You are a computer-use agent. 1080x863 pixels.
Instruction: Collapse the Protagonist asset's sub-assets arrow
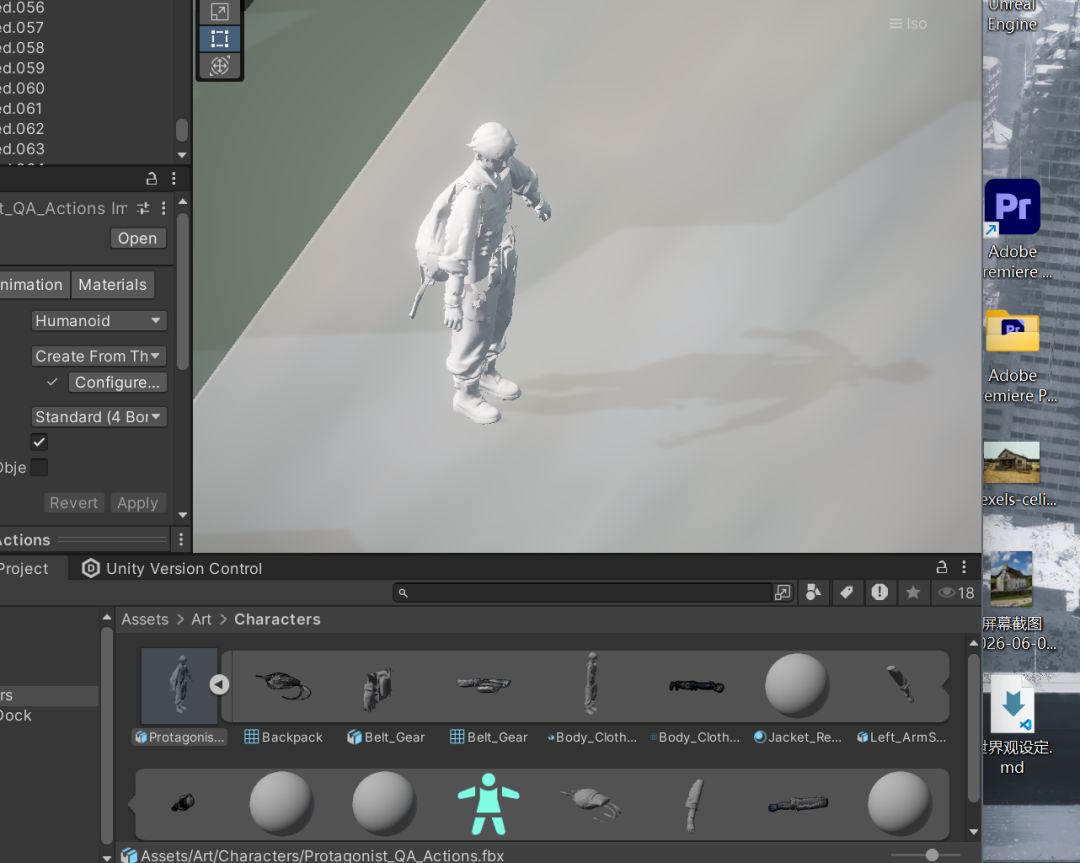219,685
